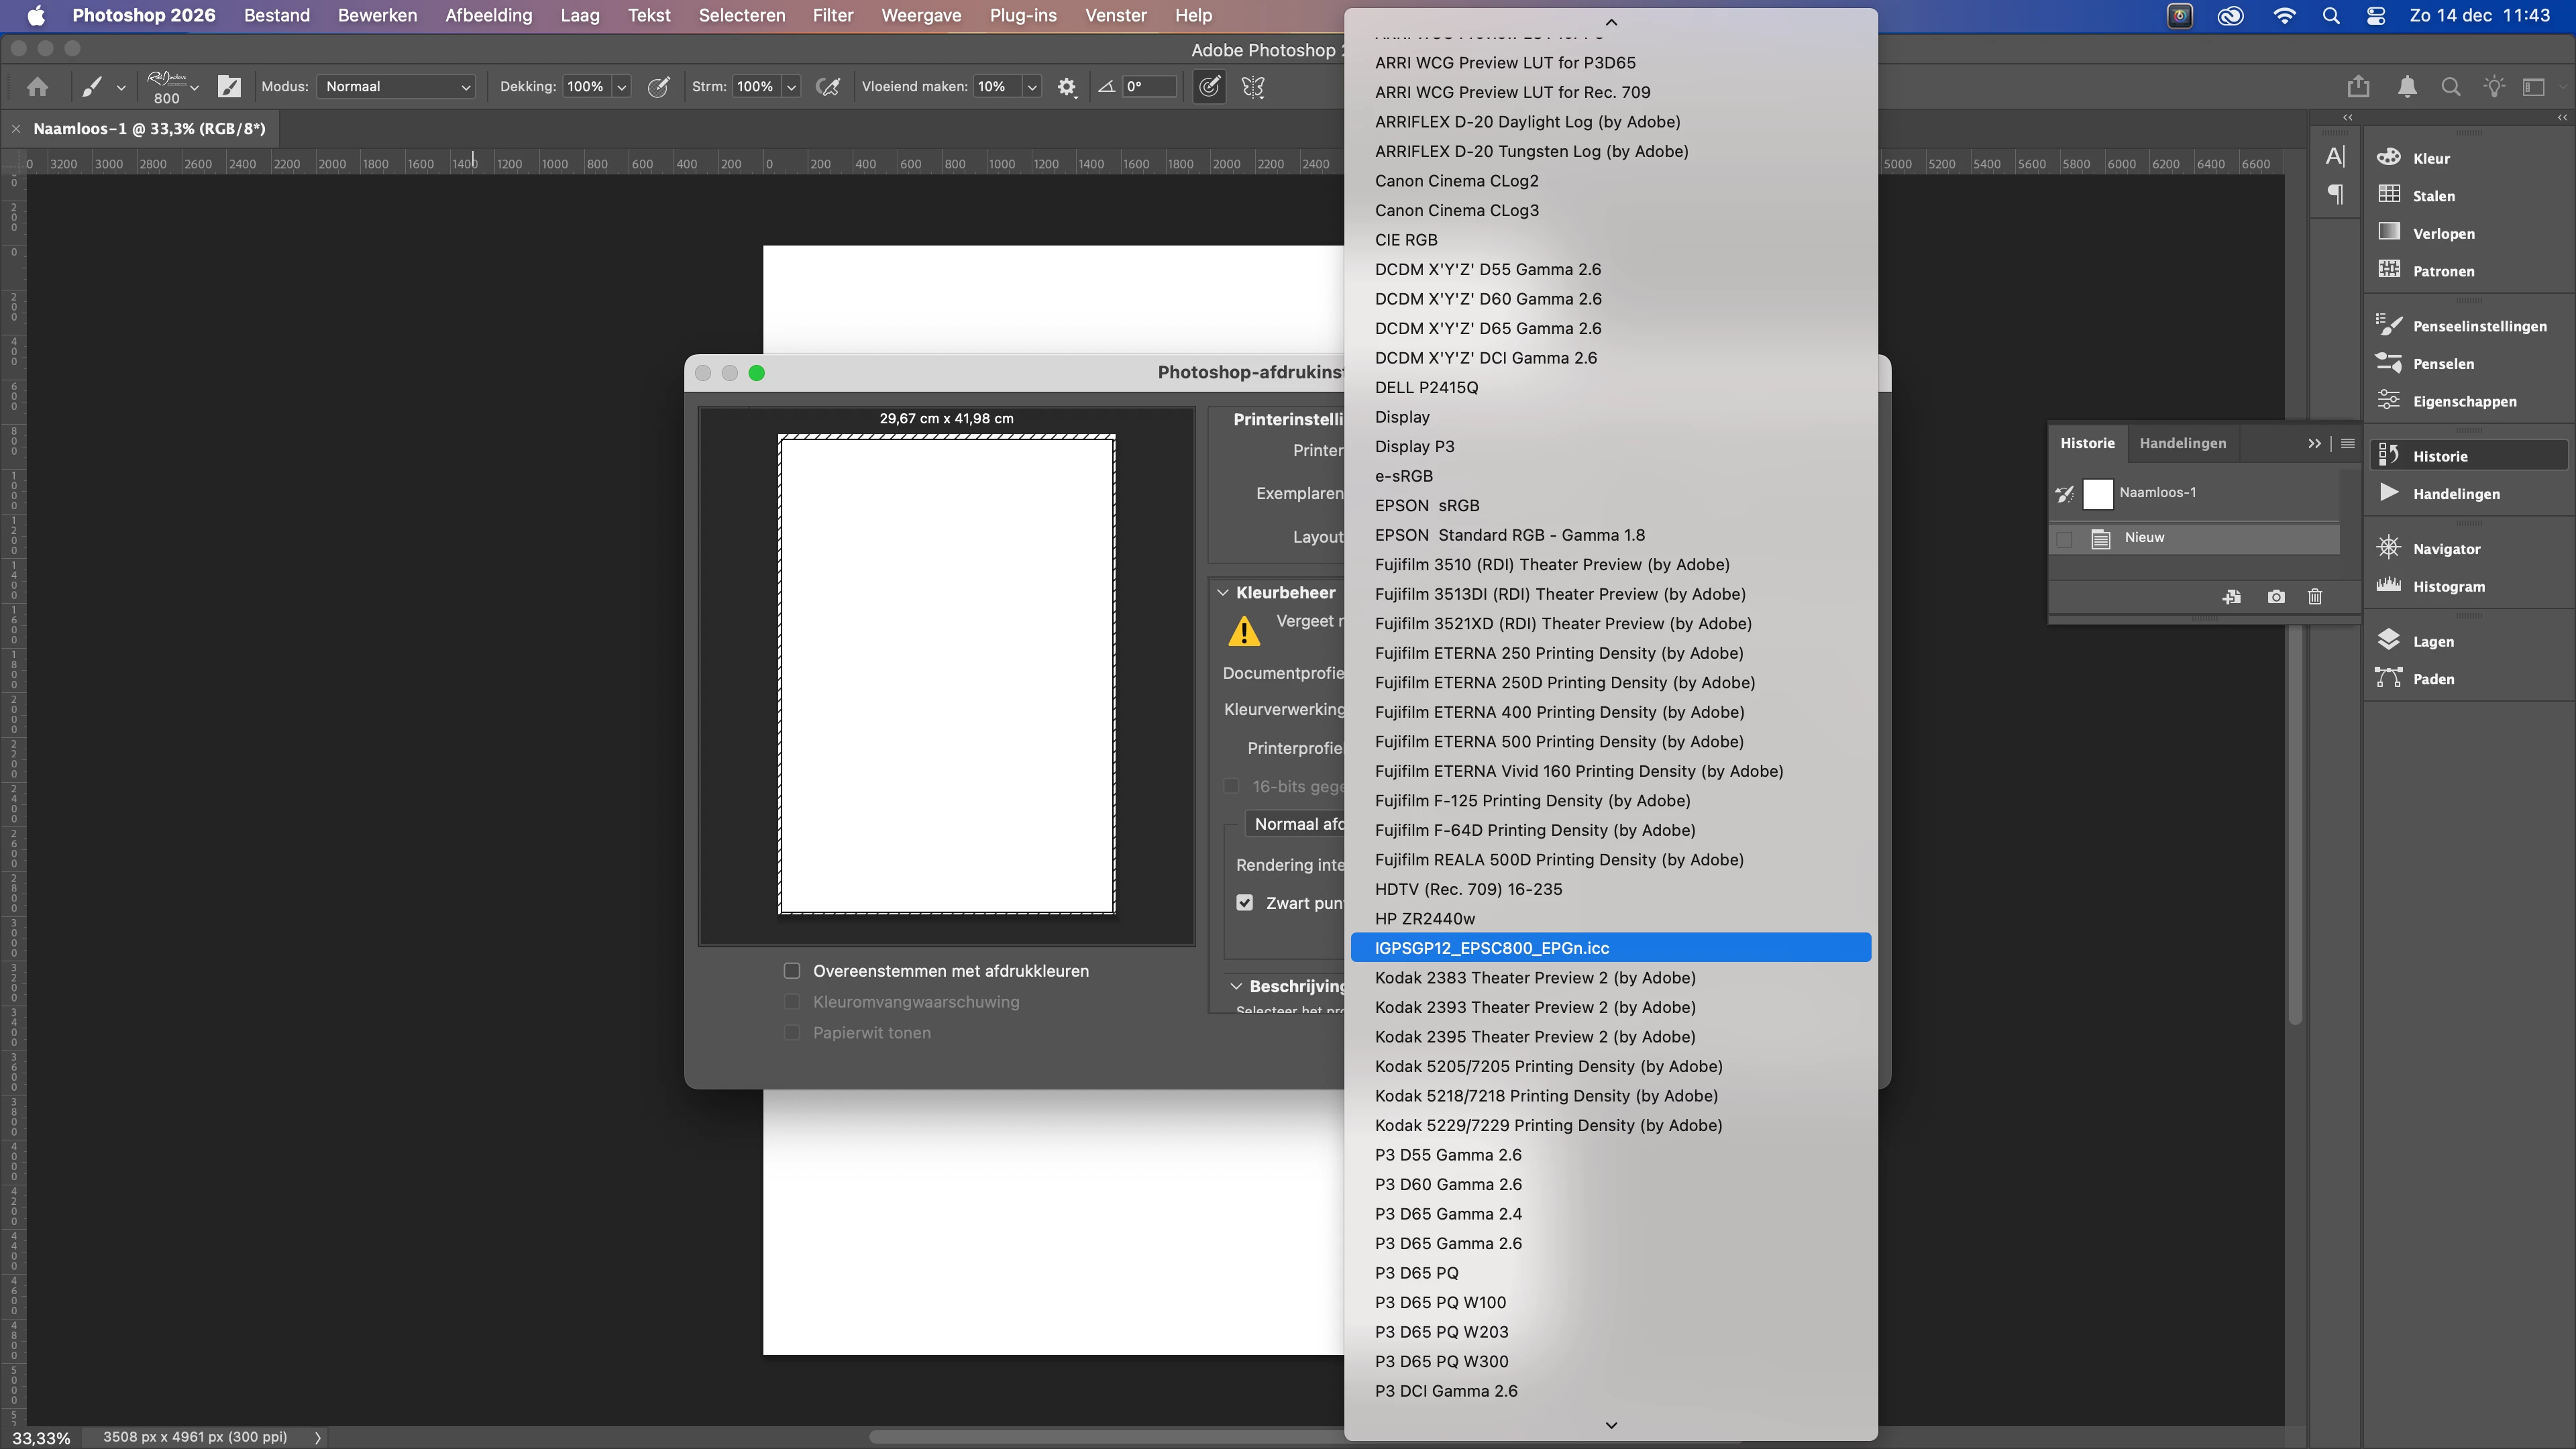The image size is (2576, 1449).
Task: Switch to the Handelingen tab
Action: pos(2182,443)
